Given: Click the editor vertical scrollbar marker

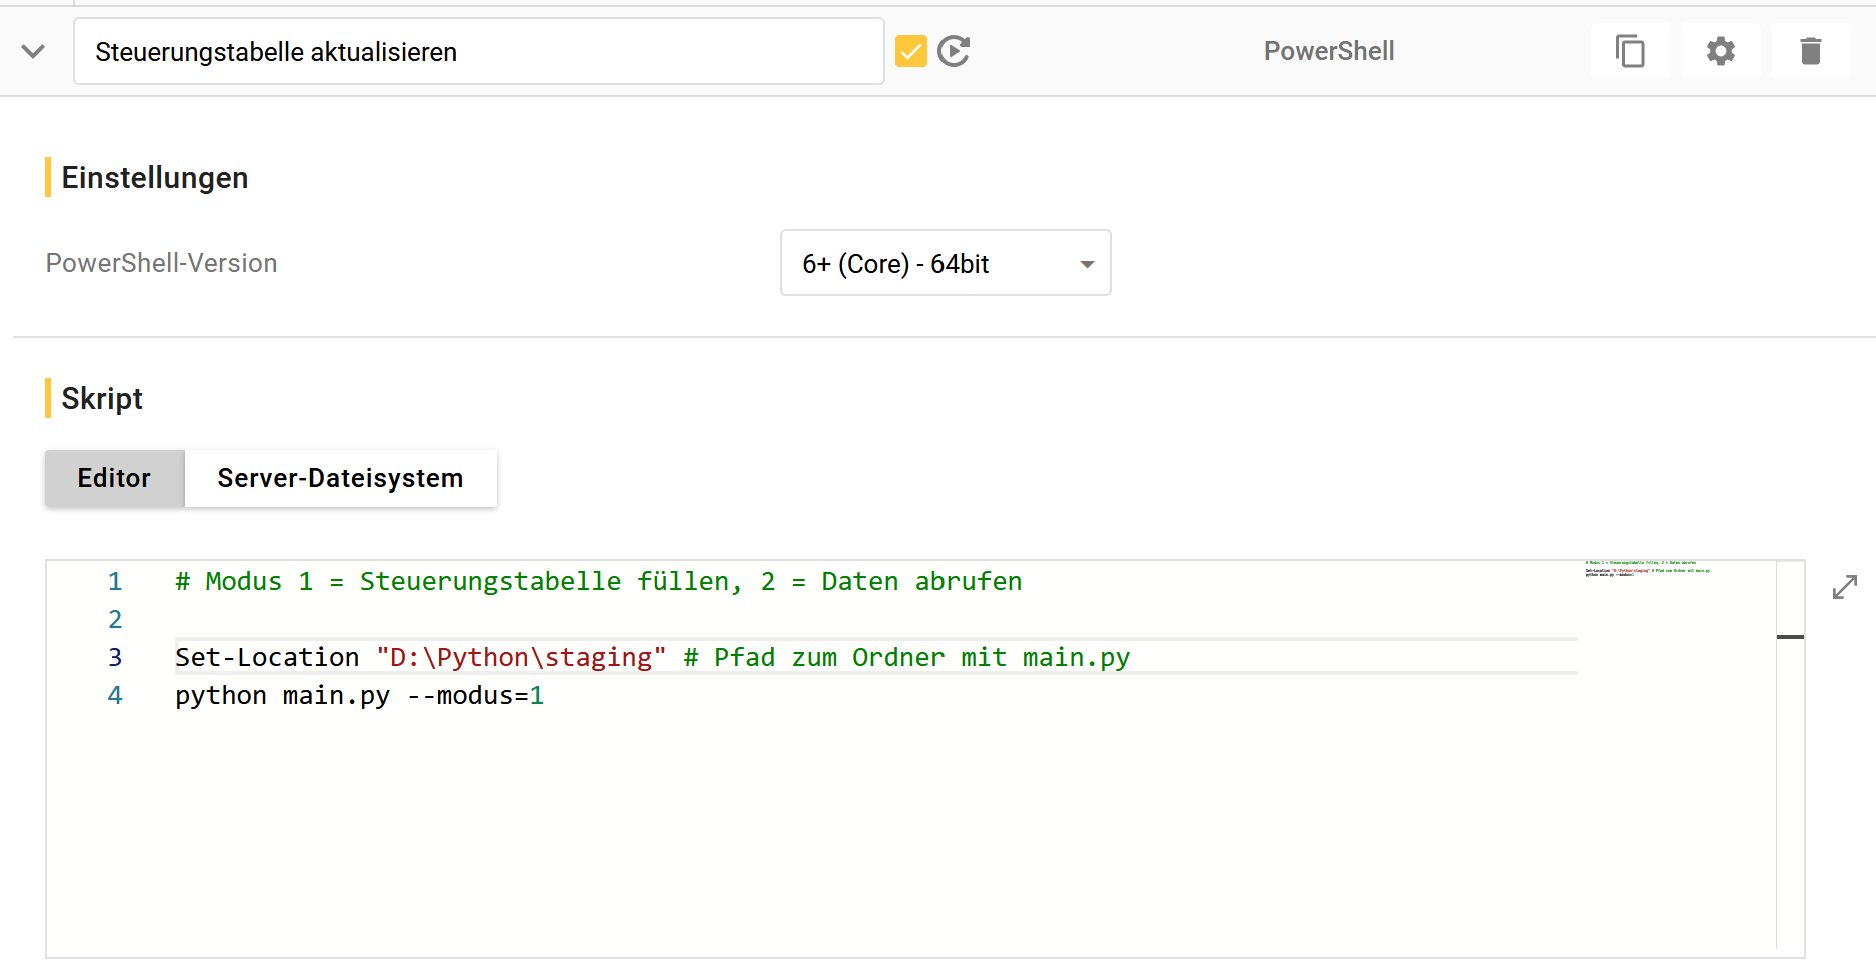Looking at the screenshot, I should pos(1790,637).
